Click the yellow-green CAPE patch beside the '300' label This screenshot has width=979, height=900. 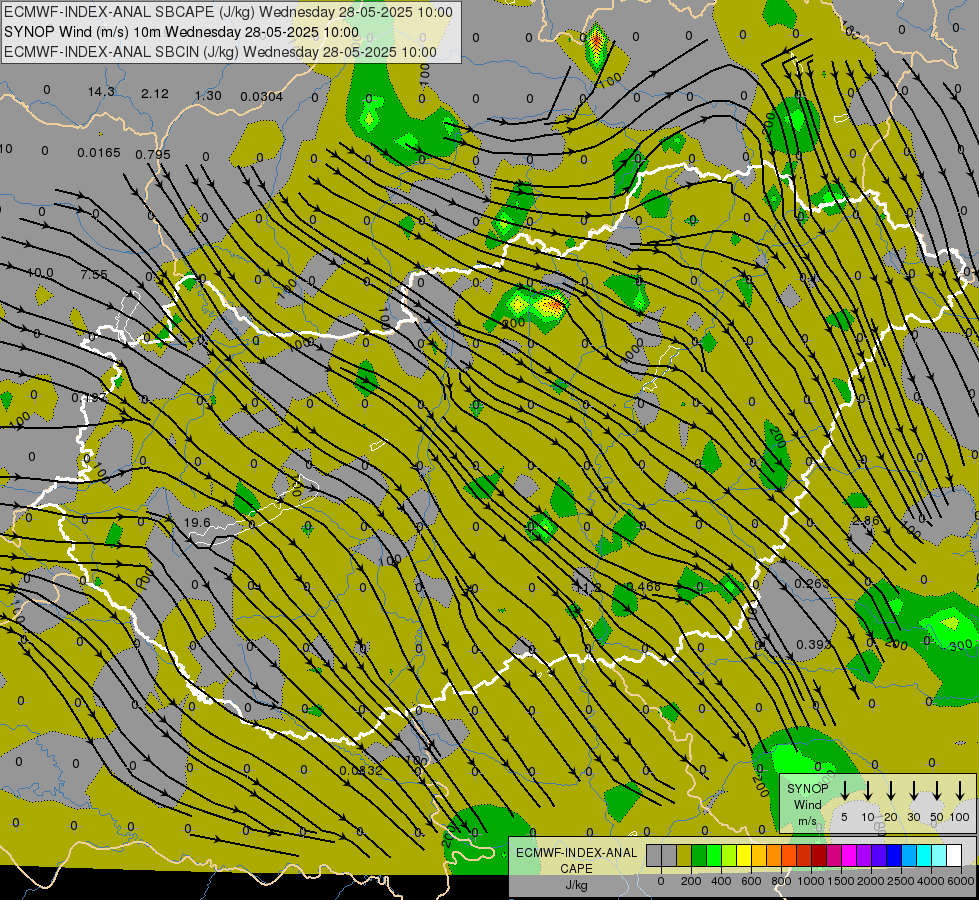(x=950, y=623)
